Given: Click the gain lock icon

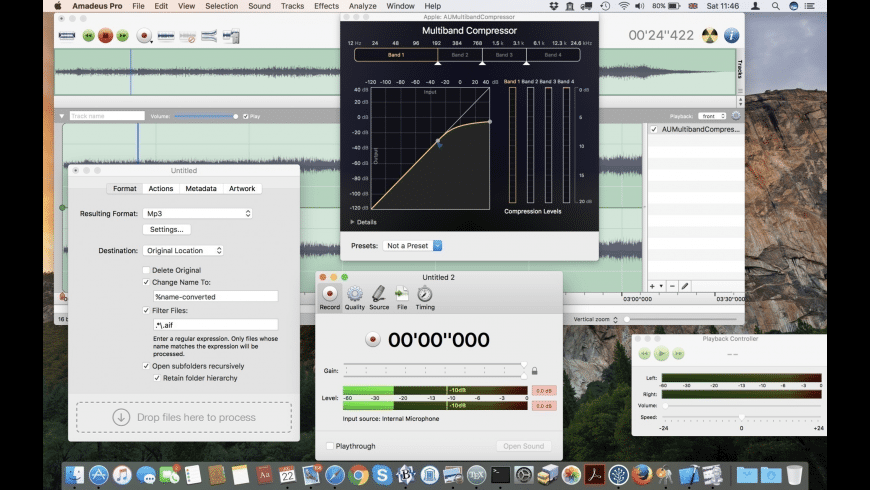Looking at the screenshot, I should coord(534,371).
